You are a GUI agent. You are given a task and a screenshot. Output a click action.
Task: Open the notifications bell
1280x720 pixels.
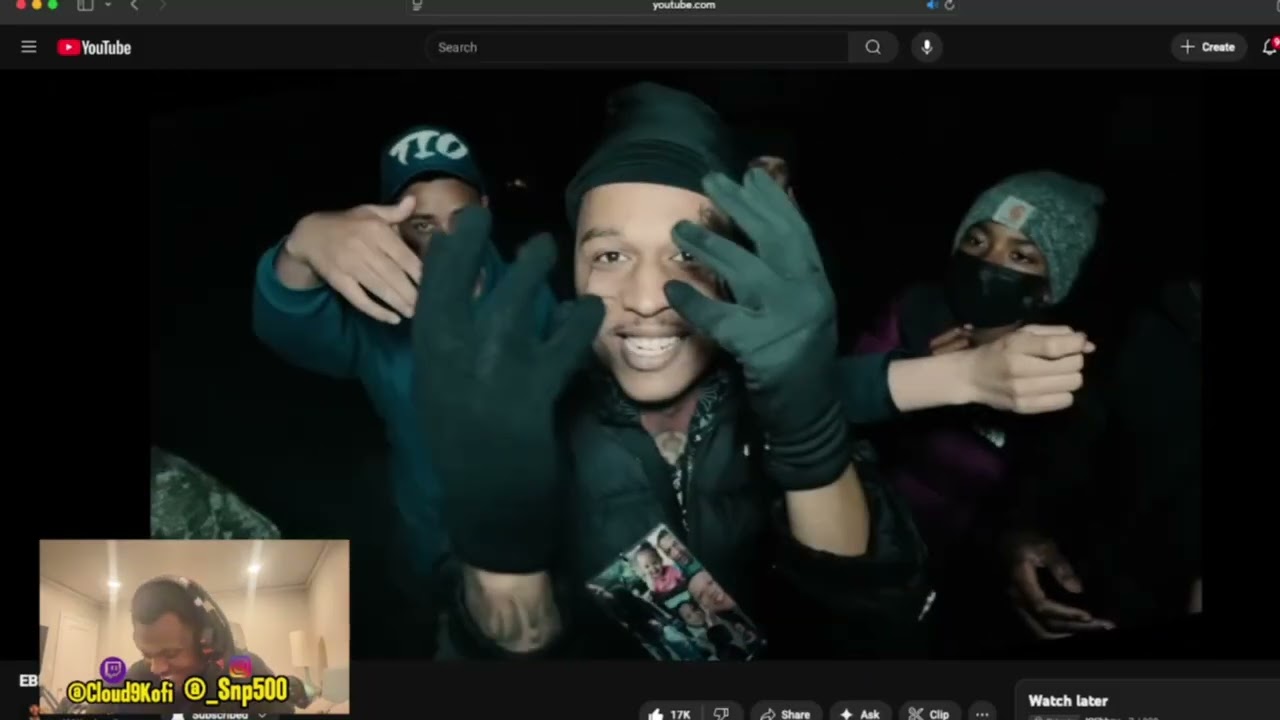pos(1270,47)
